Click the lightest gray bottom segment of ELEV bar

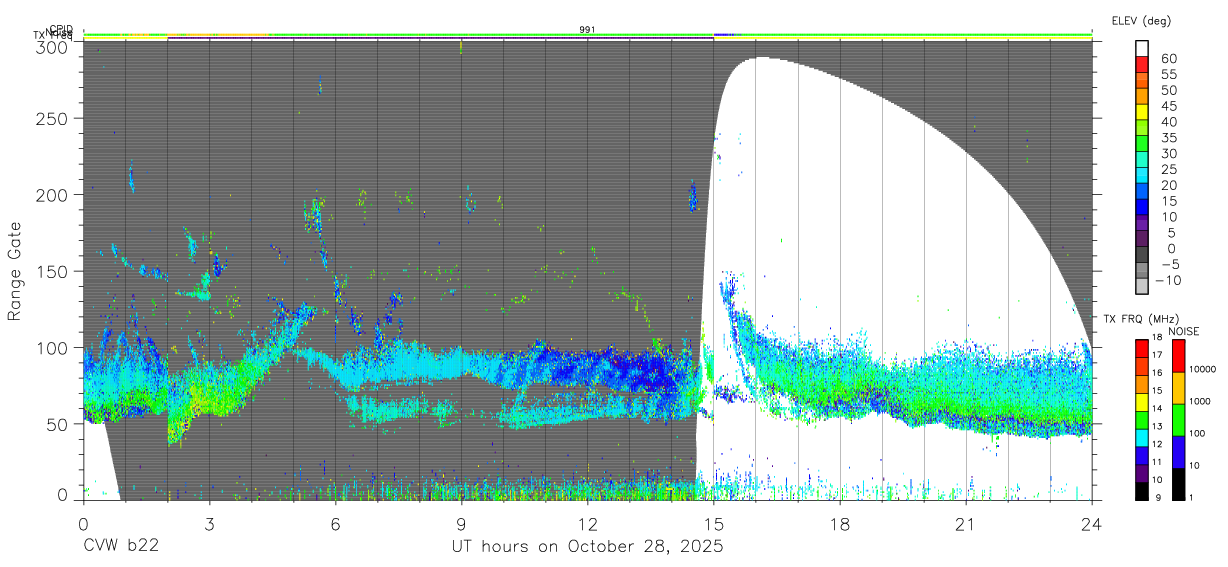[x=1143, y=287]
